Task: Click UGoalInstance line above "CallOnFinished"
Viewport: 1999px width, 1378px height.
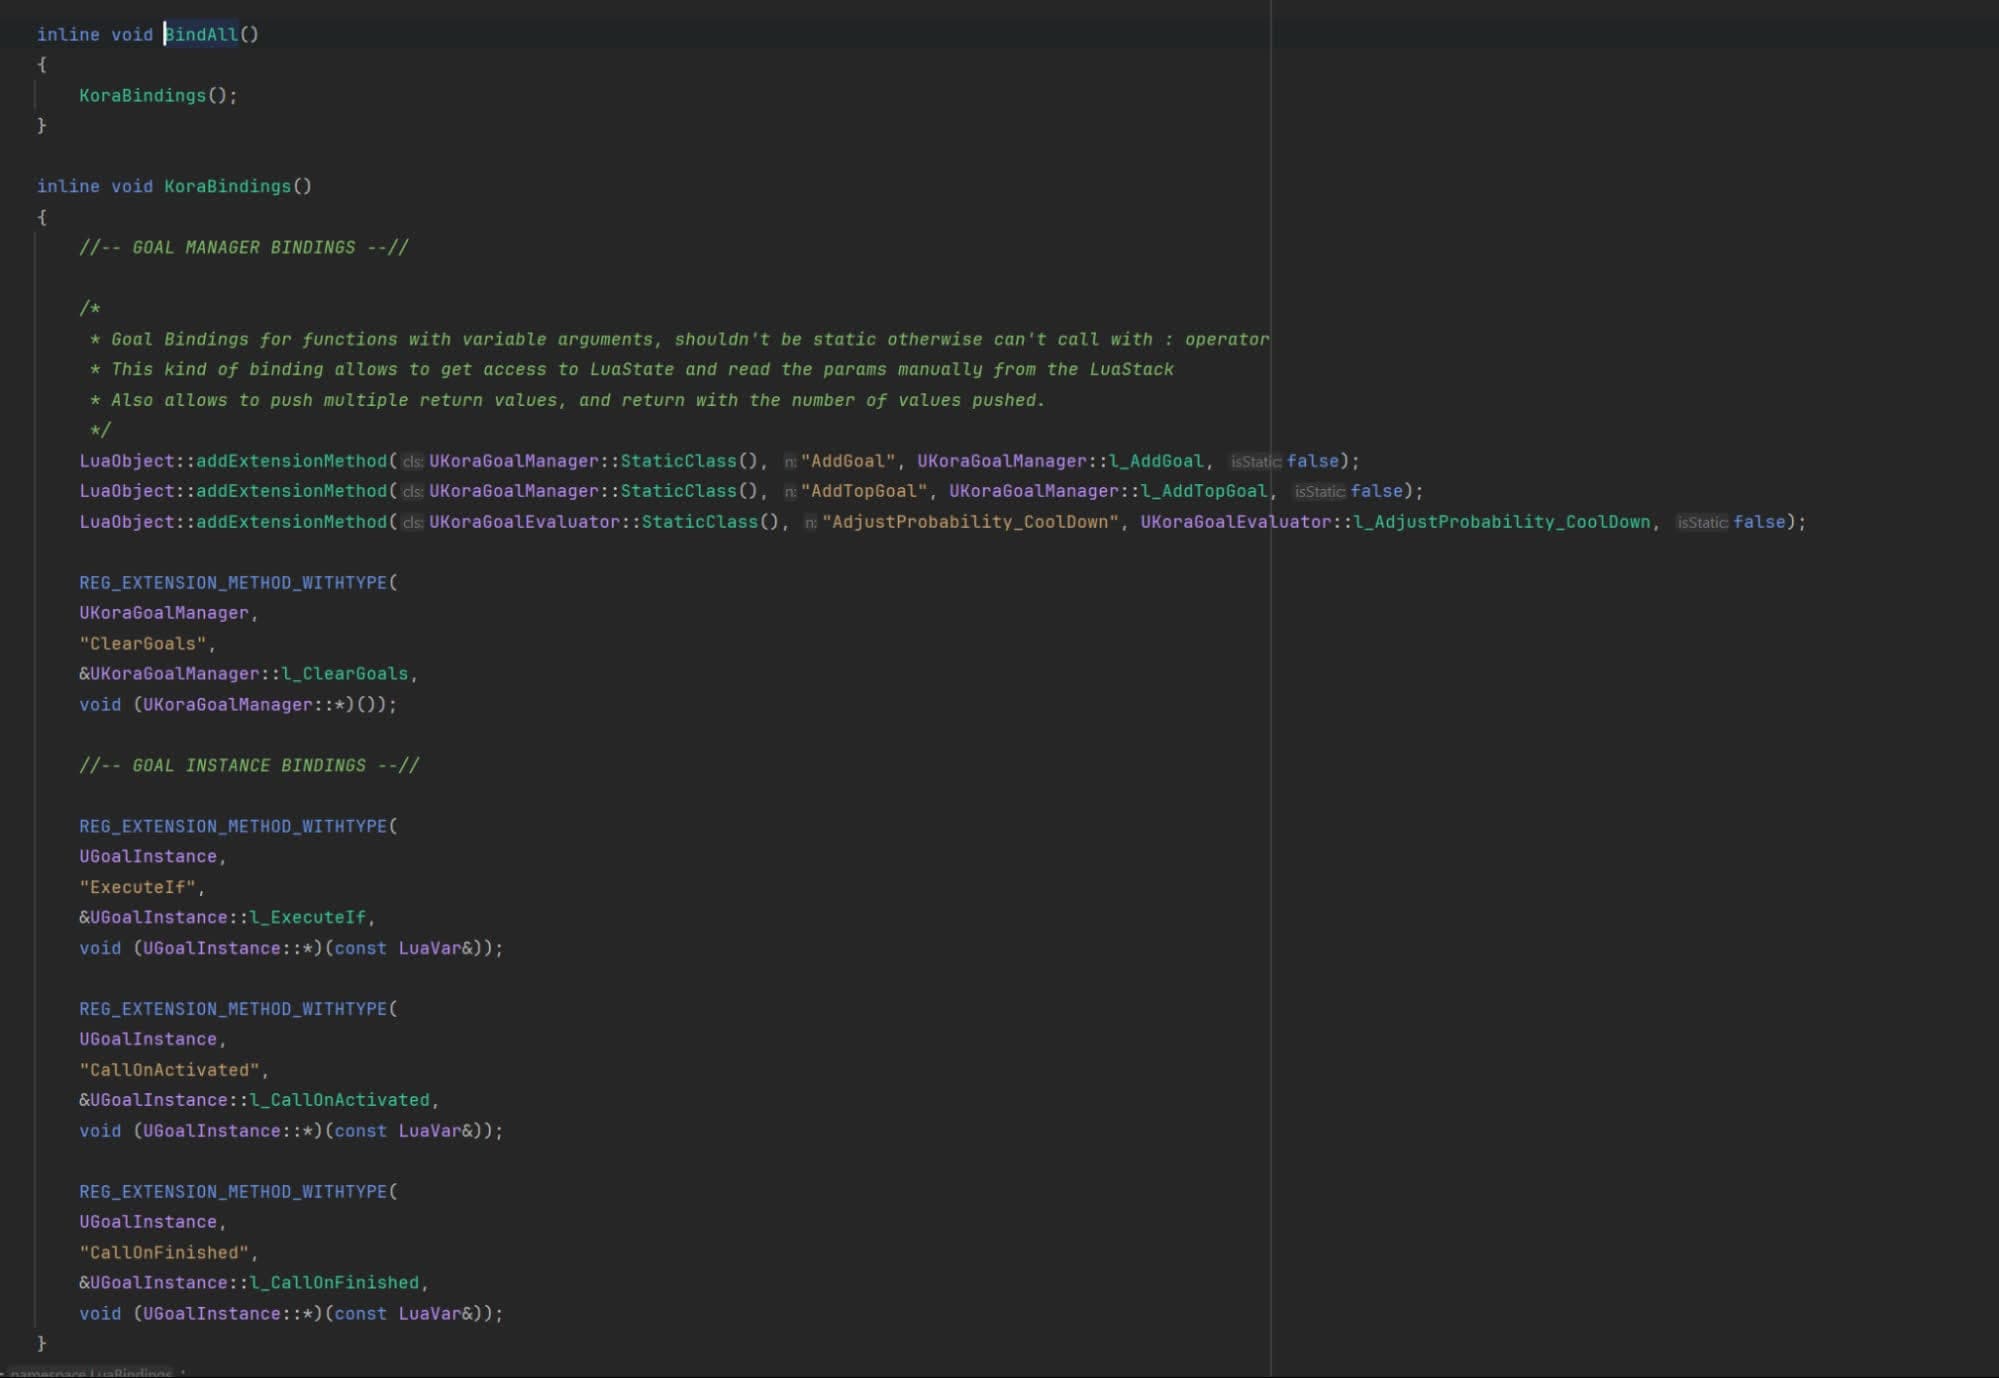Action: (148, 1222)
